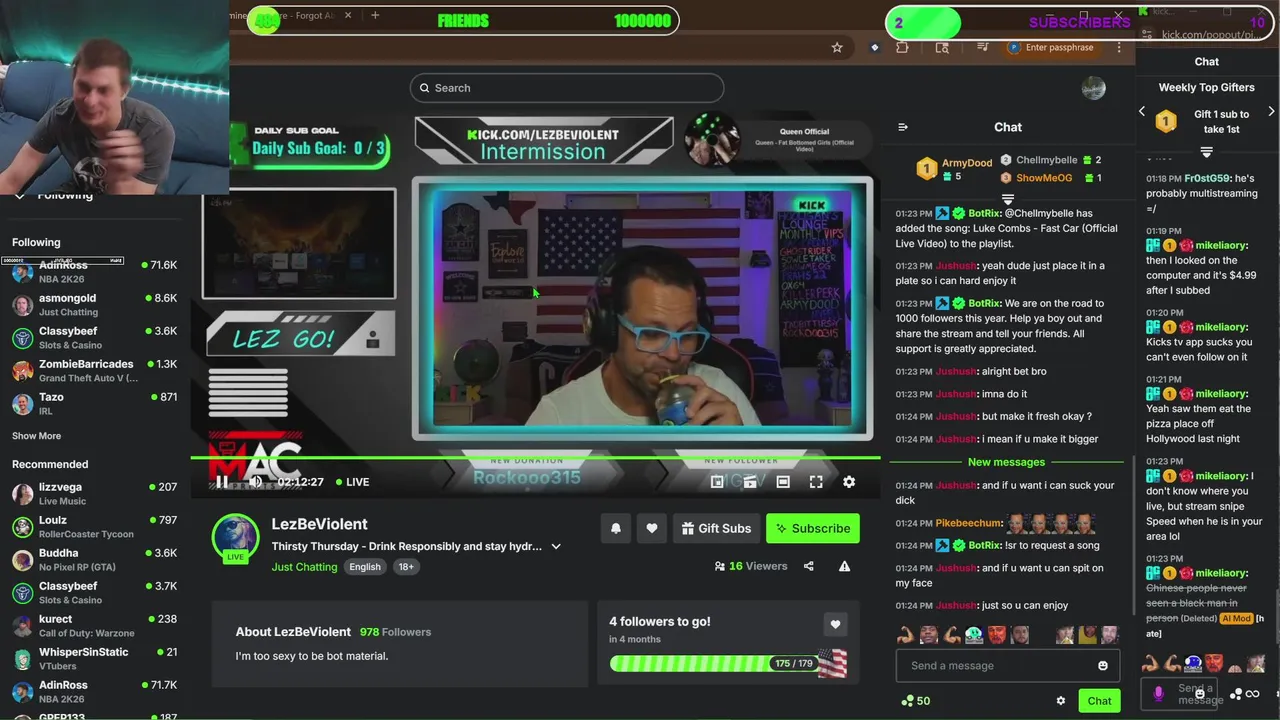Image resolution: width=1280 pixels, height=720 pixels.
Task: Open new browser tab plus button
Action: [x=375, y=15]
